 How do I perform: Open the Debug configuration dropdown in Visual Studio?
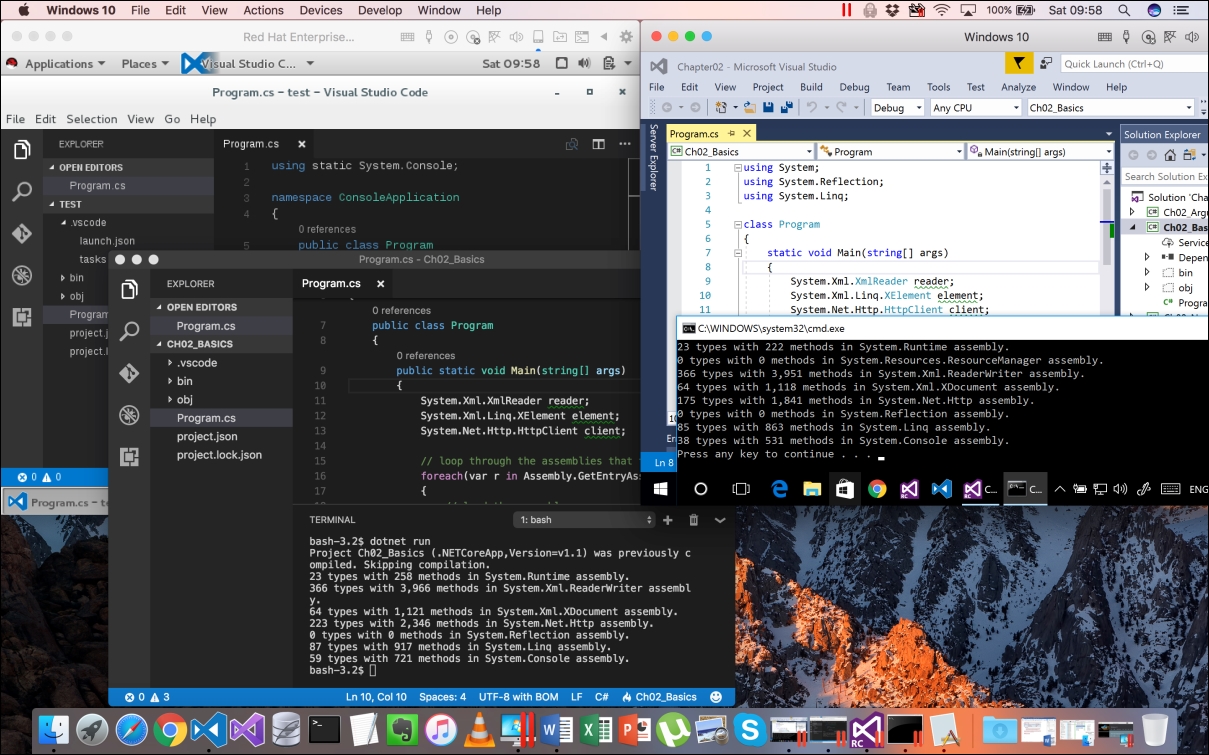pyautogui.click(x=898, y=108)
